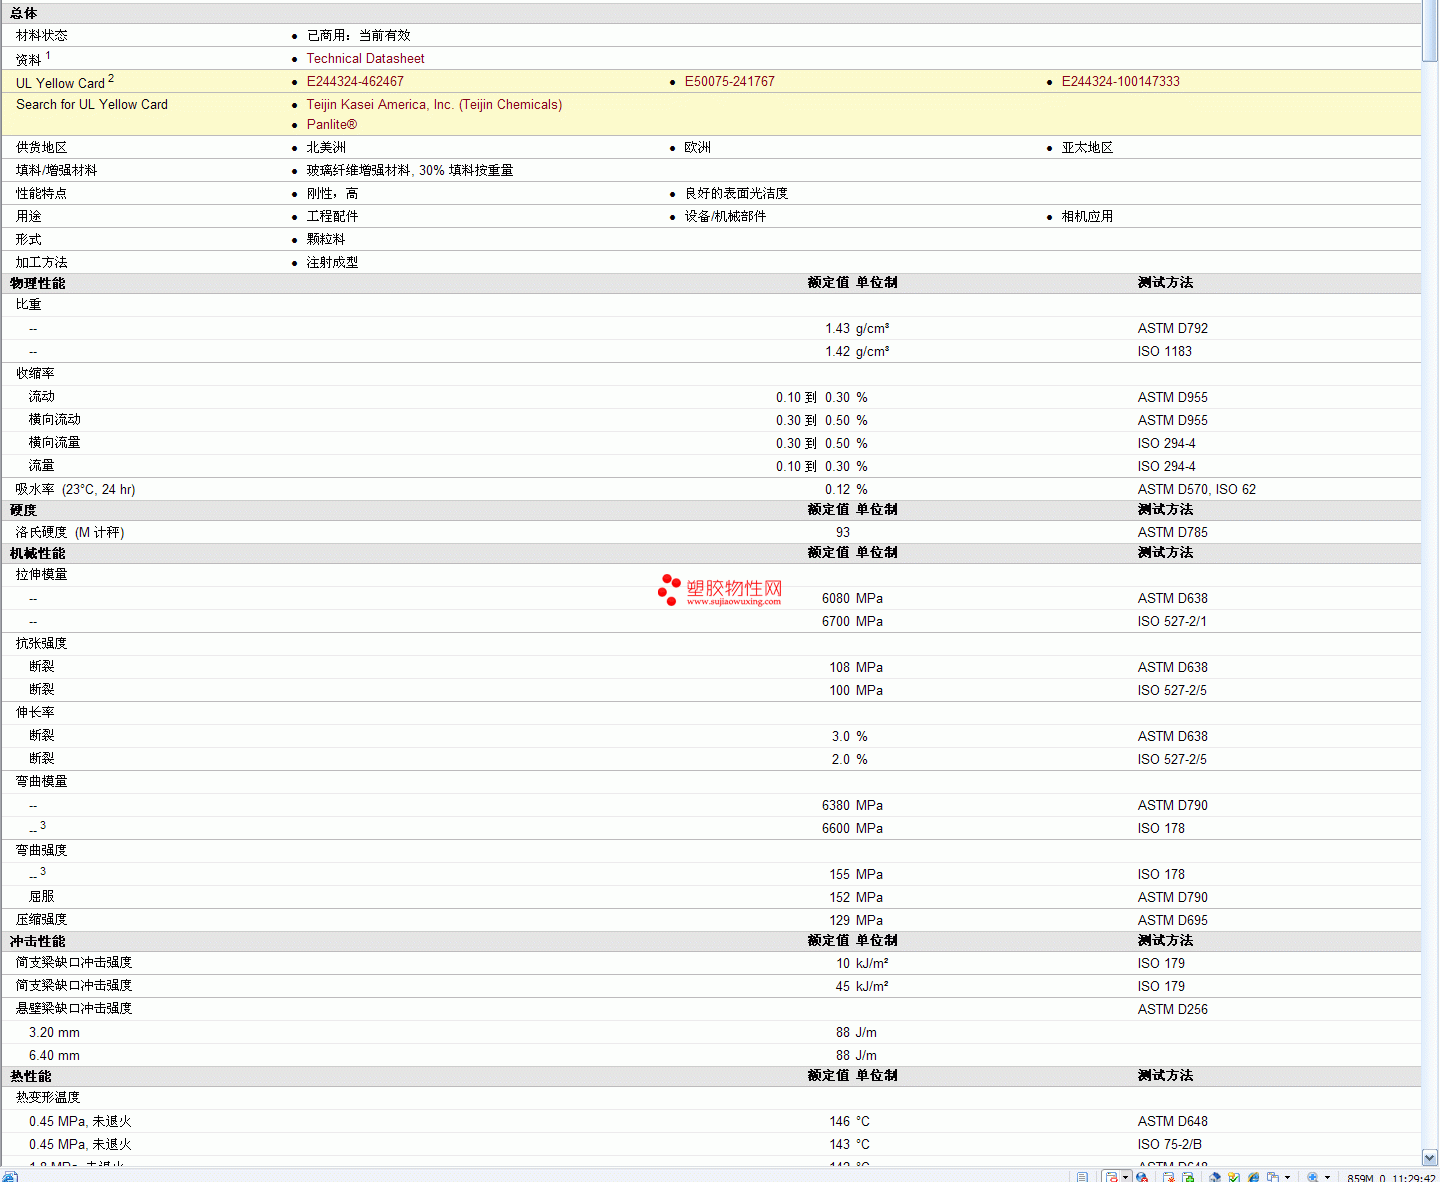
Task: Click the new tab star icon
Action: coord(1168,1177)
